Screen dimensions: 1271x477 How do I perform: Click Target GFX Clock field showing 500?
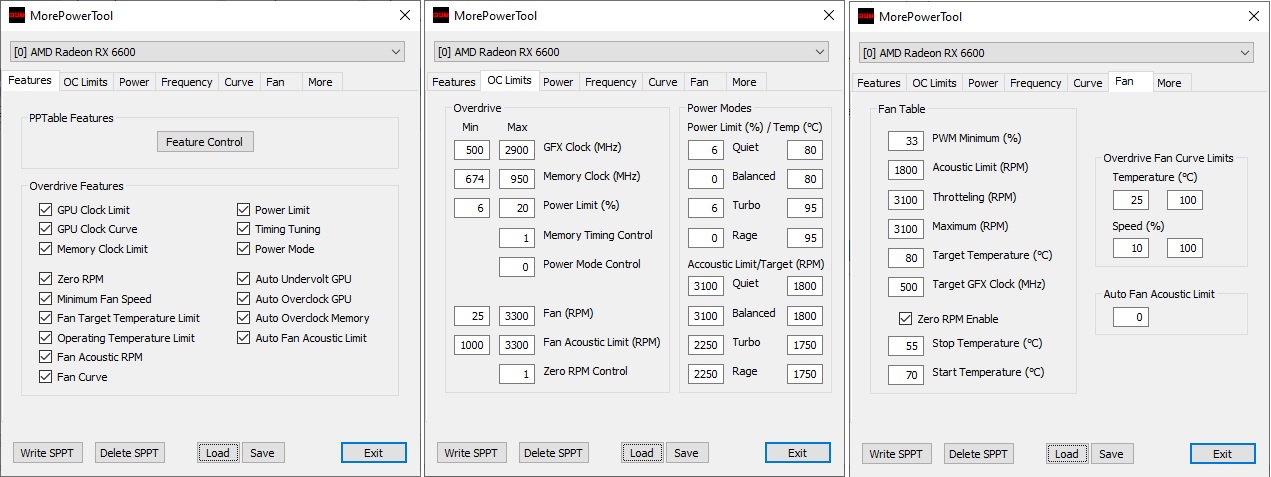click(906, 287)
